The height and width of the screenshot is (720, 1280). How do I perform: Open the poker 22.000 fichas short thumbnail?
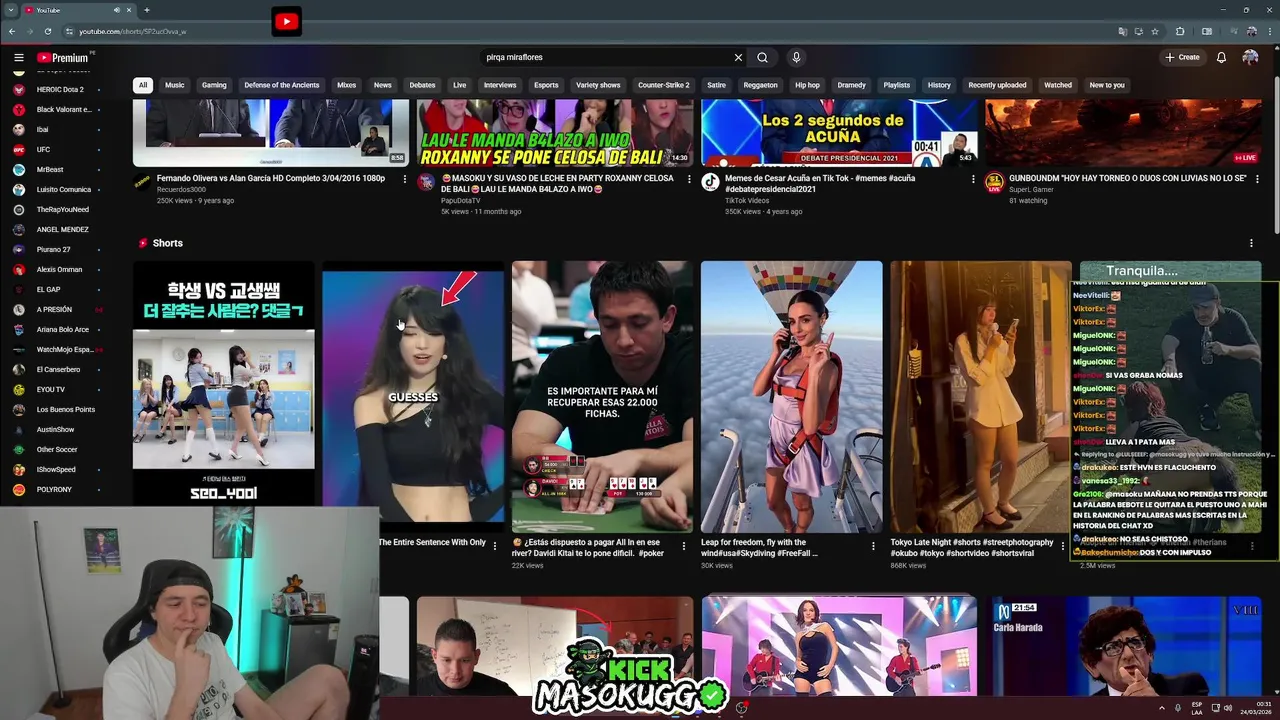[602, 396]
